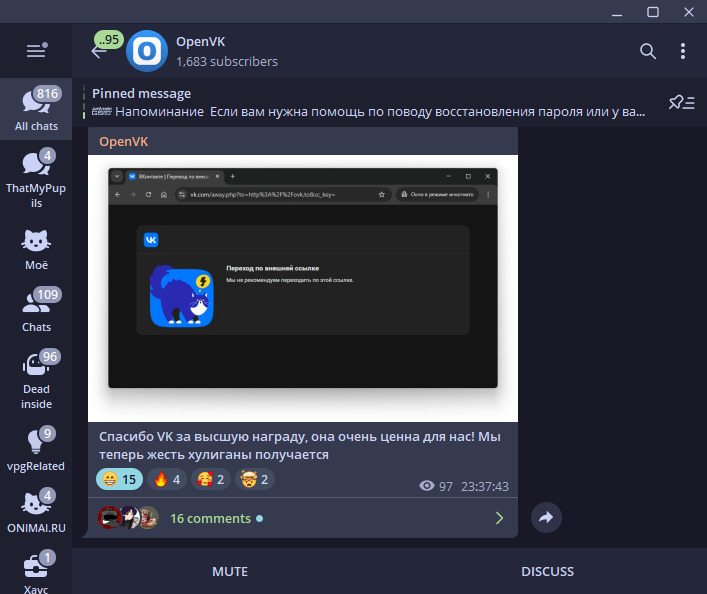This screenshot has height=594, width=707.
Task: Open the VK screenshot image in post
Action: 303,278
